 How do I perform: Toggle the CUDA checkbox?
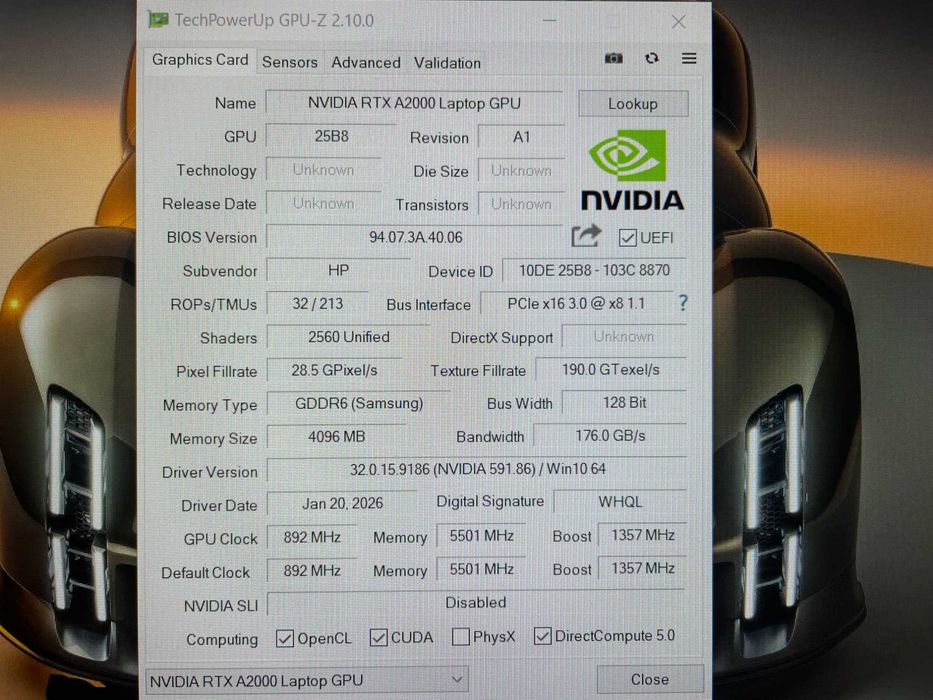point(378,638)
